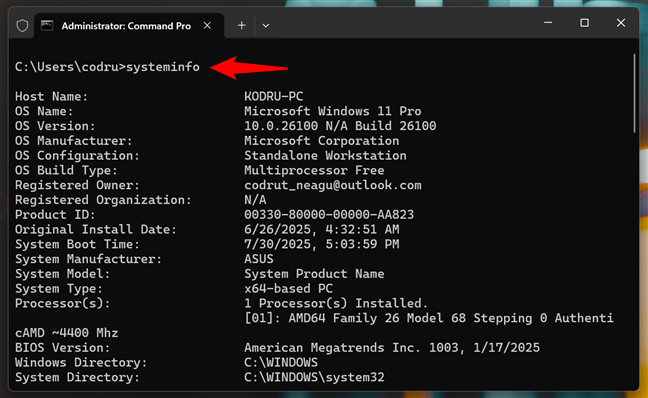Viewport: 648px width, 398px height.
Task: Click the AMD64 Family 26 processor line
Action: [429, 318]
